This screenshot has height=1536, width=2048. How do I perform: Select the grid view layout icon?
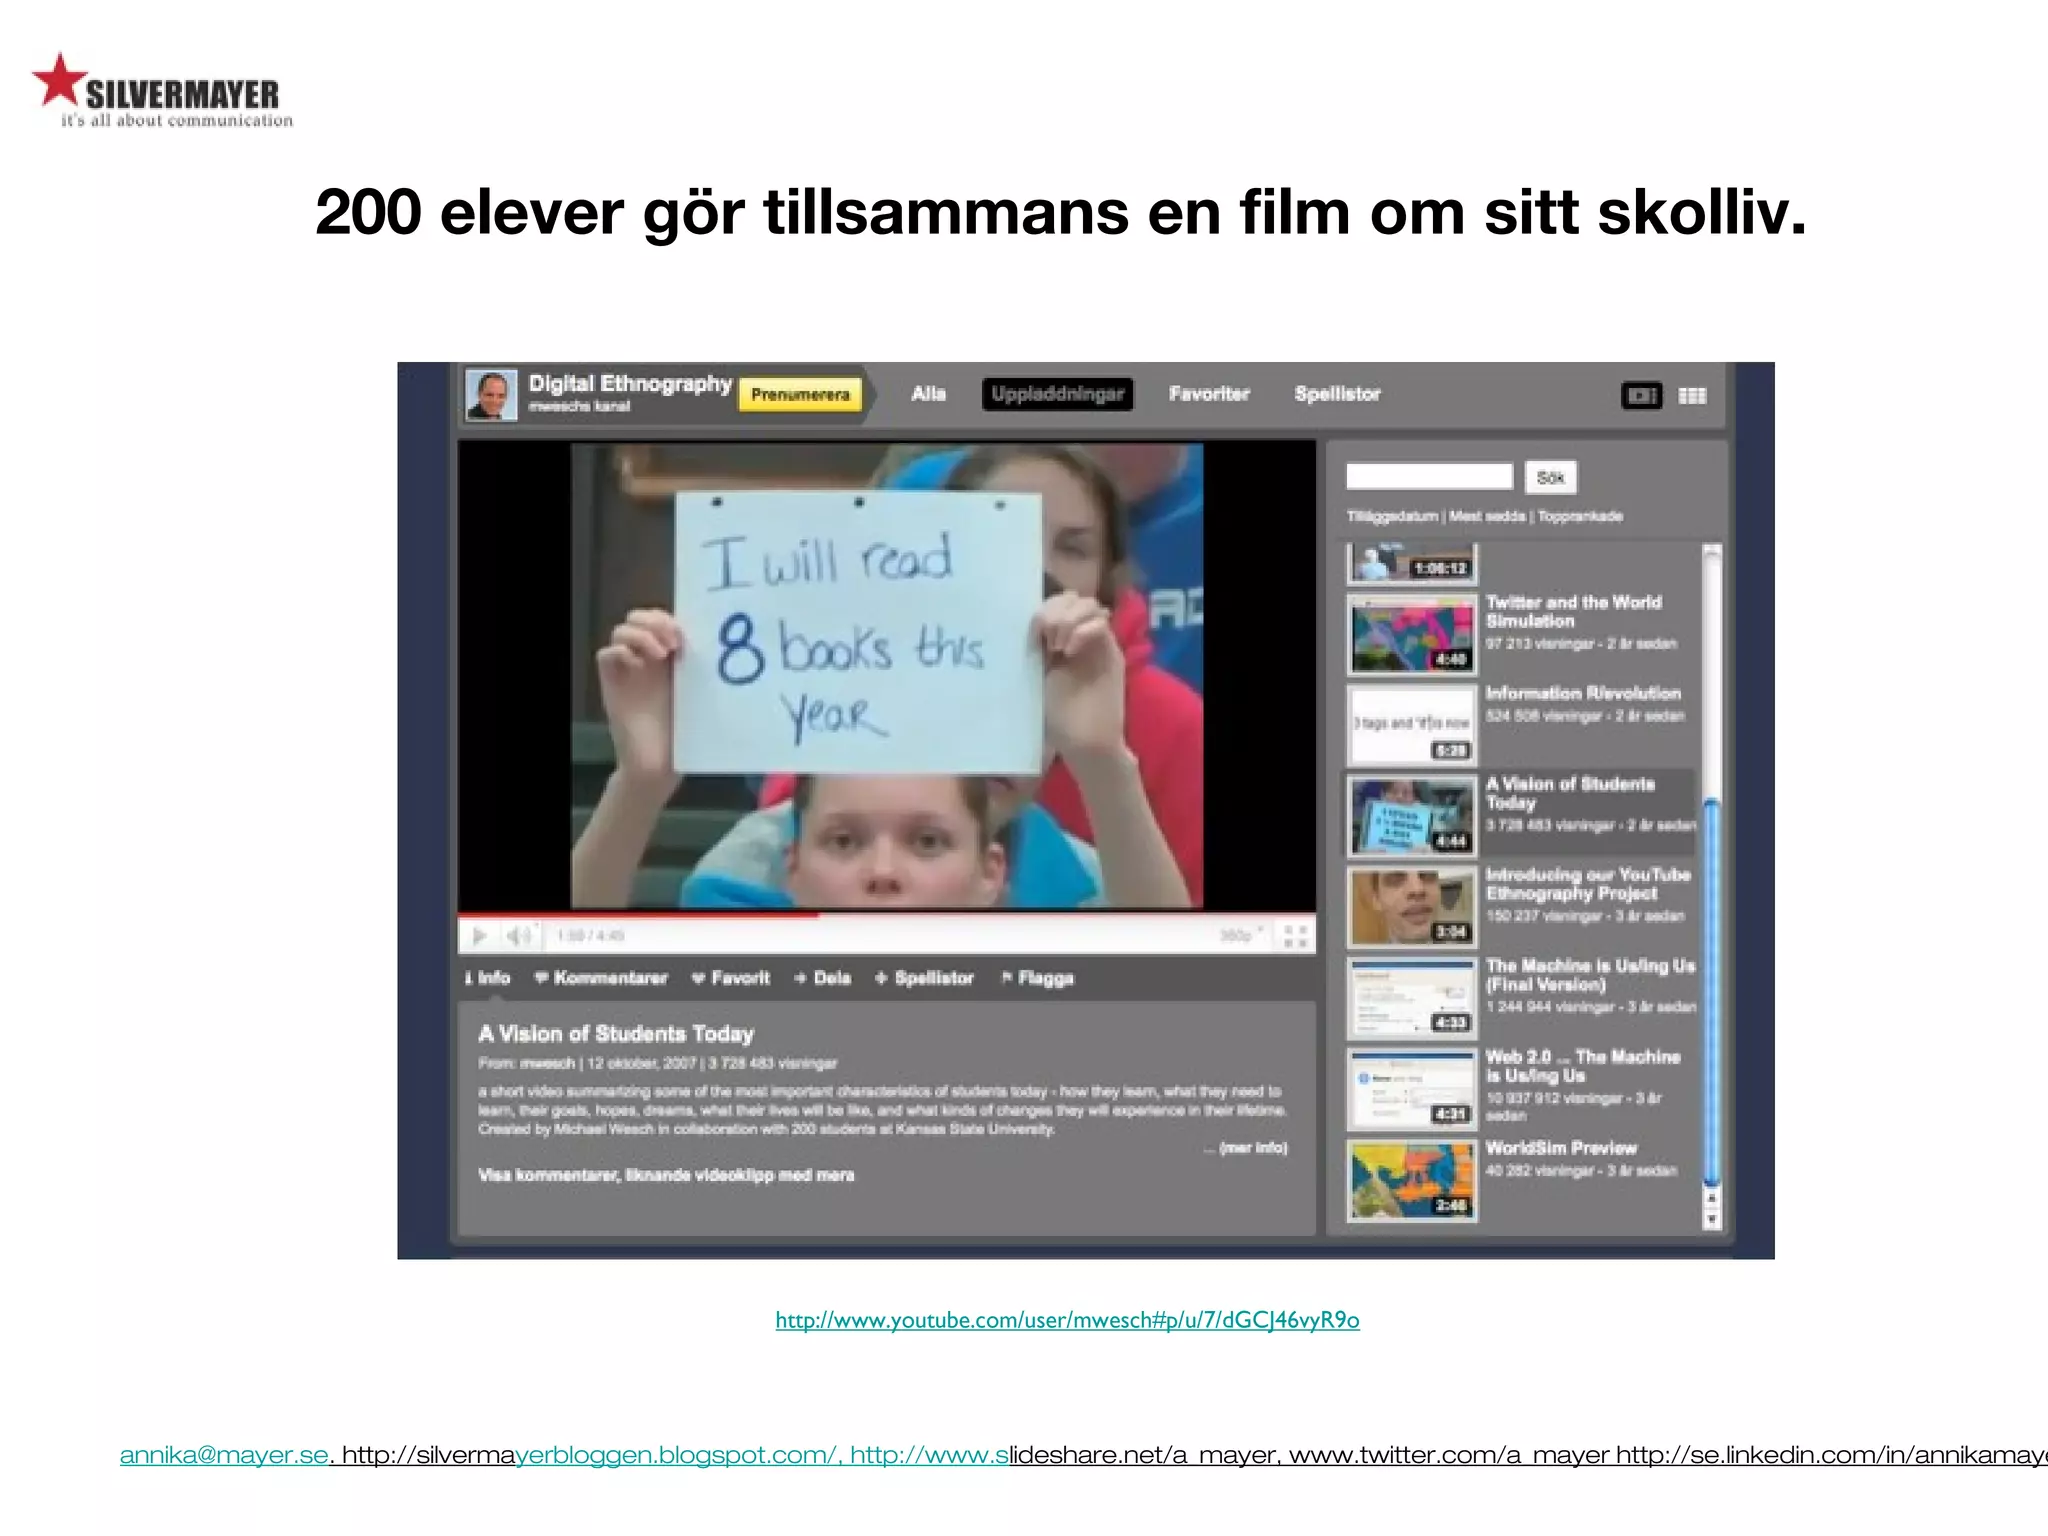pos(1692,396)
